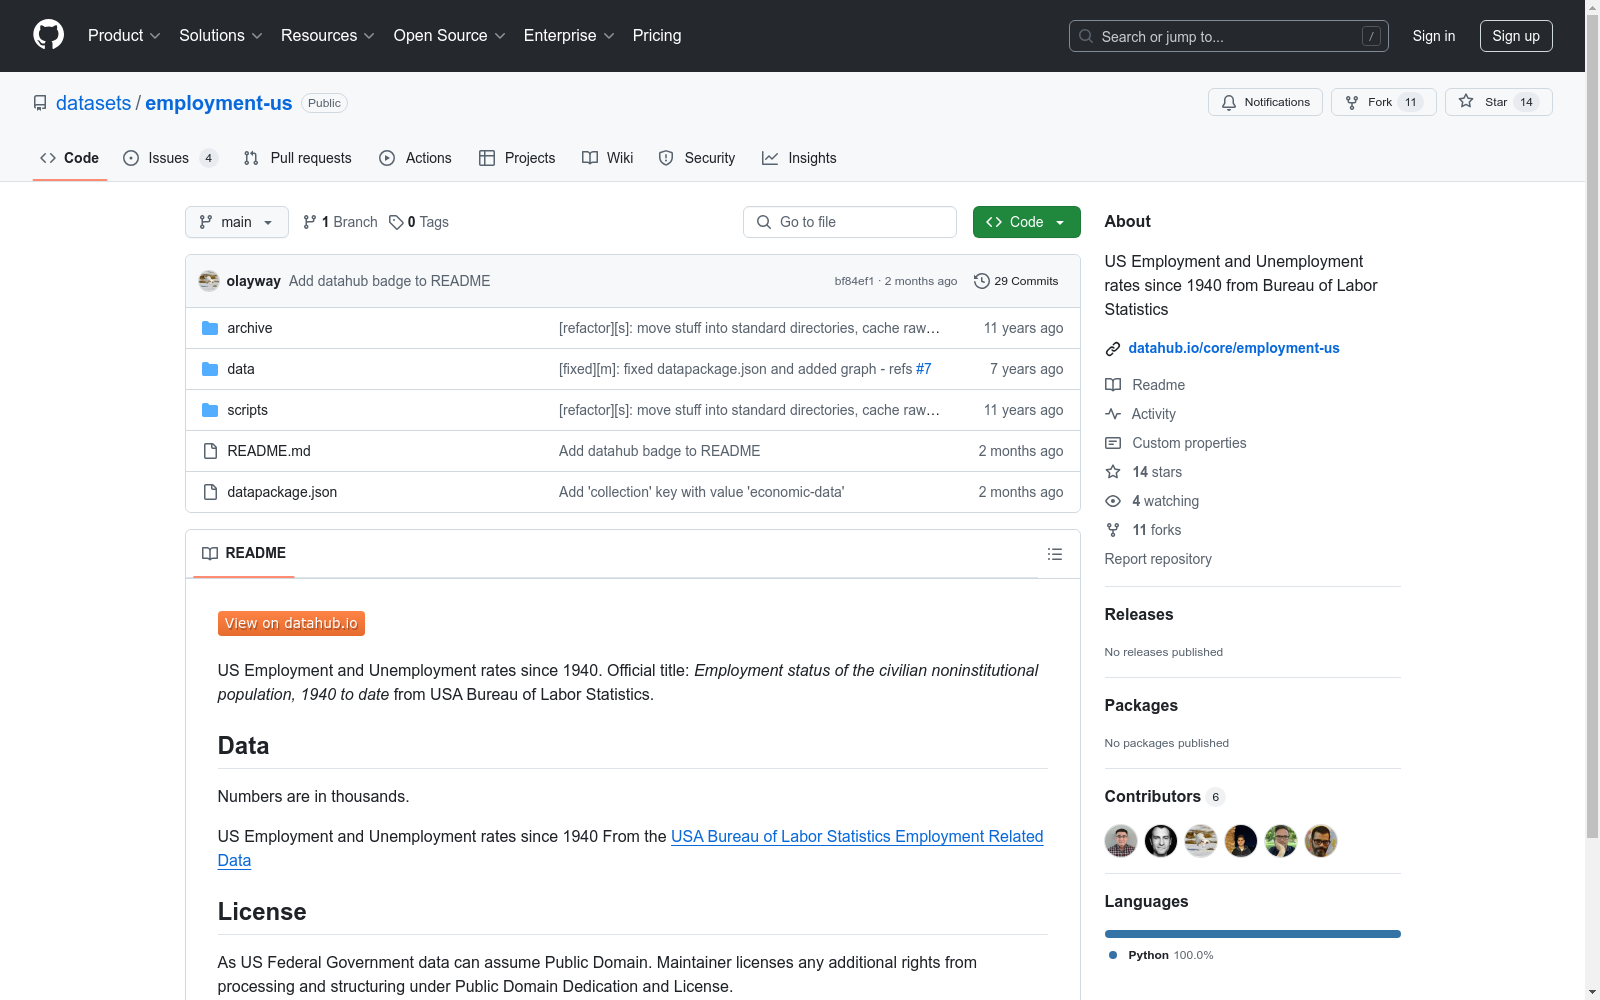
Task: Expand the Enterprise menu
Action: point(569,36)
